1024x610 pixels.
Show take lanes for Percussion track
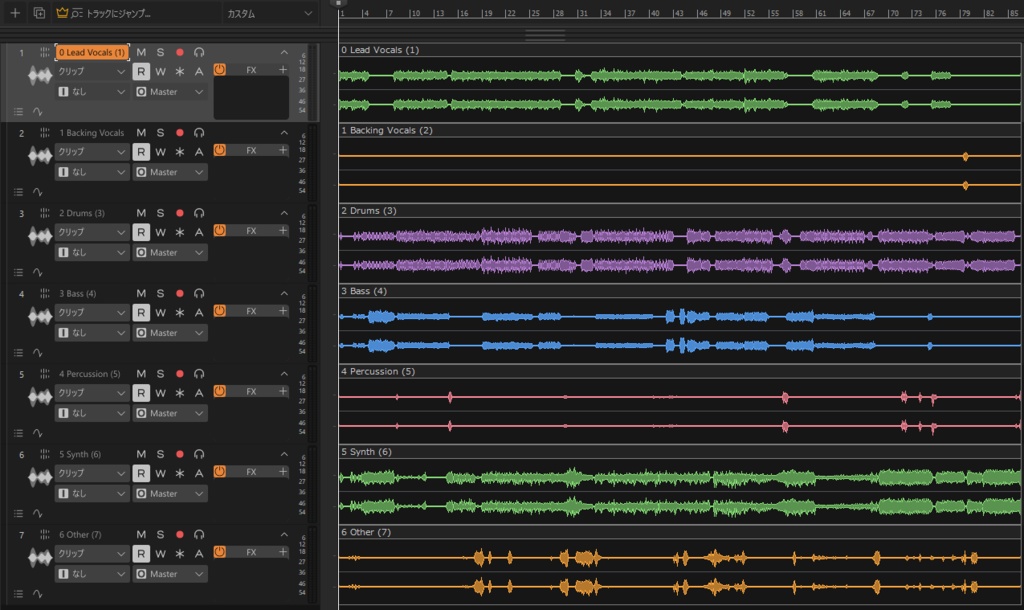click(18, 433)
